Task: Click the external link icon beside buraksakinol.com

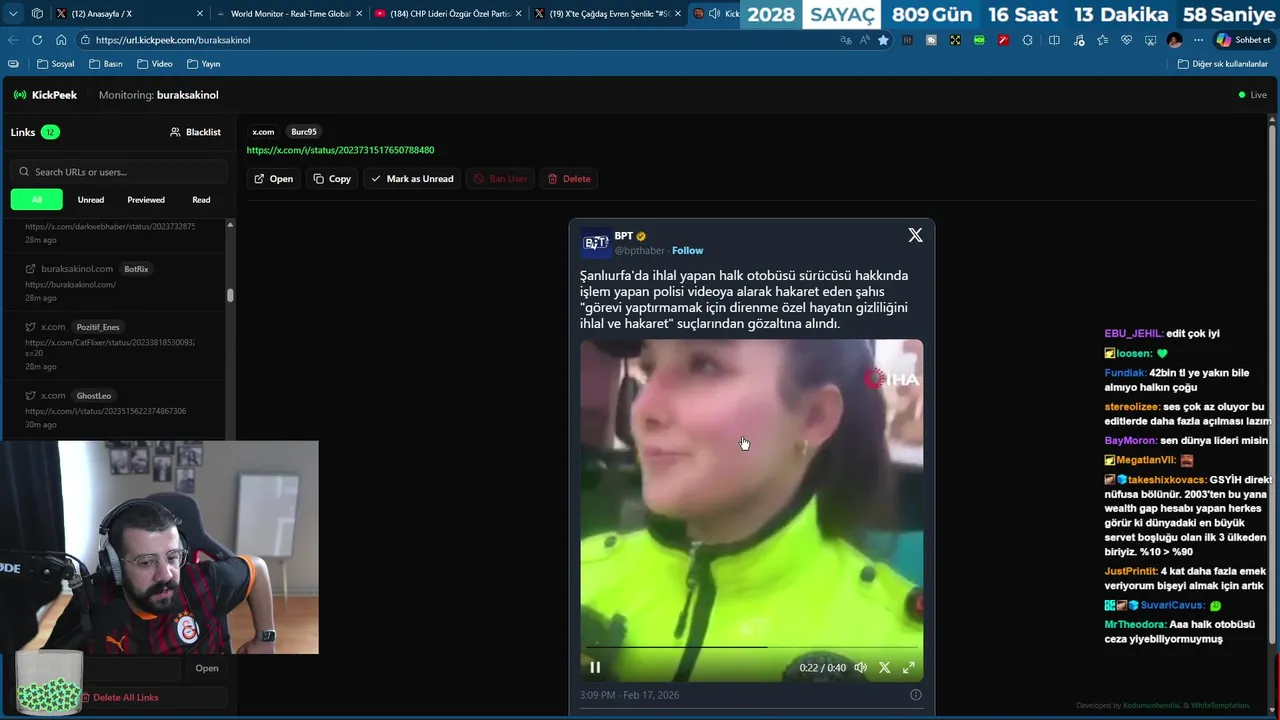Action: 31,269
